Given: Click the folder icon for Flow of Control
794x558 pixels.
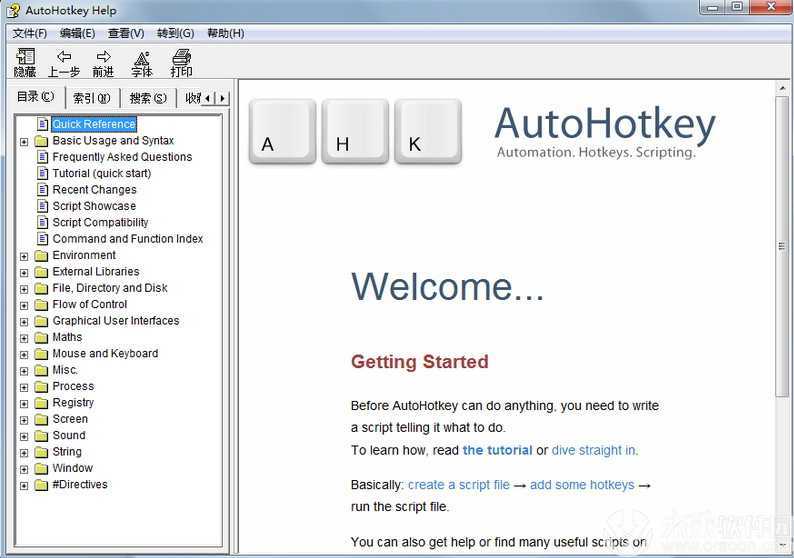Looking at the screenshot, I should tap(41, 305).
